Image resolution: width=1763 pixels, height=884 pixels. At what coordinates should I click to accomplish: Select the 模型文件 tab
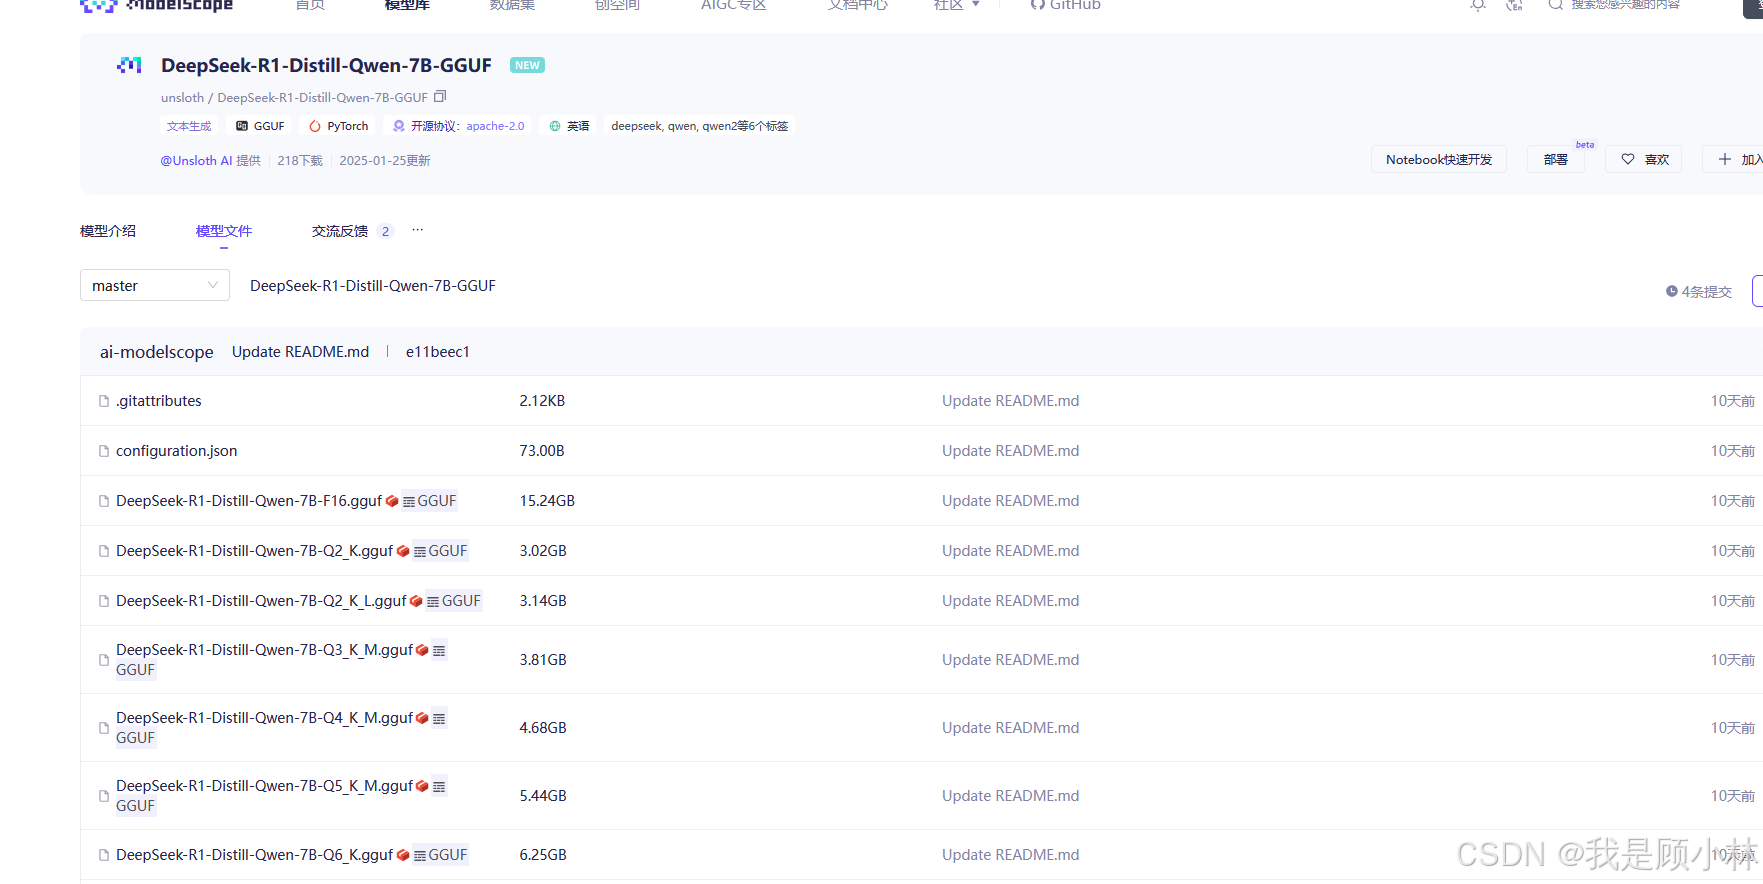point(224,231)
